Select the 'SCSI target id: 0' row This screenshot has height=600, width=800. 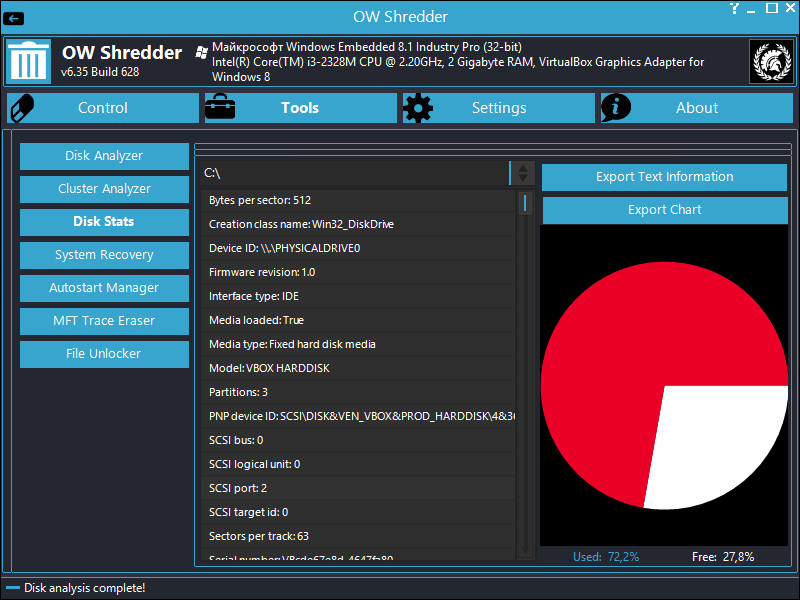pyautogui.click(x=358, y=512)
